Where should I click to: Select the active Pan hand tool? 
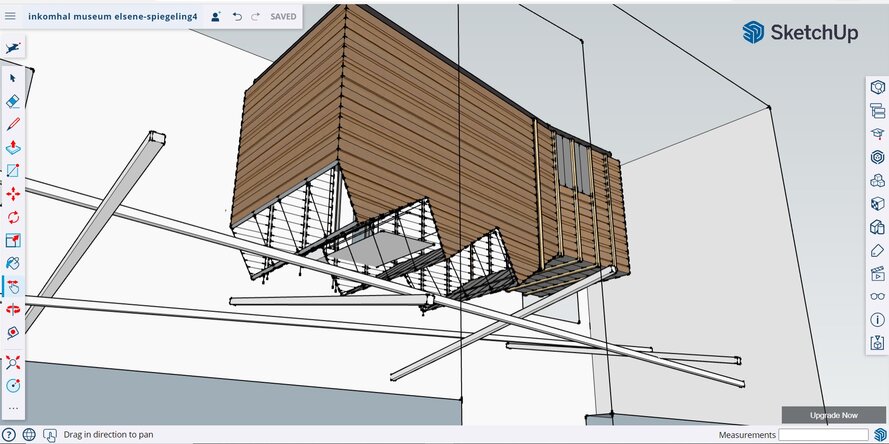tap(13, 286)
